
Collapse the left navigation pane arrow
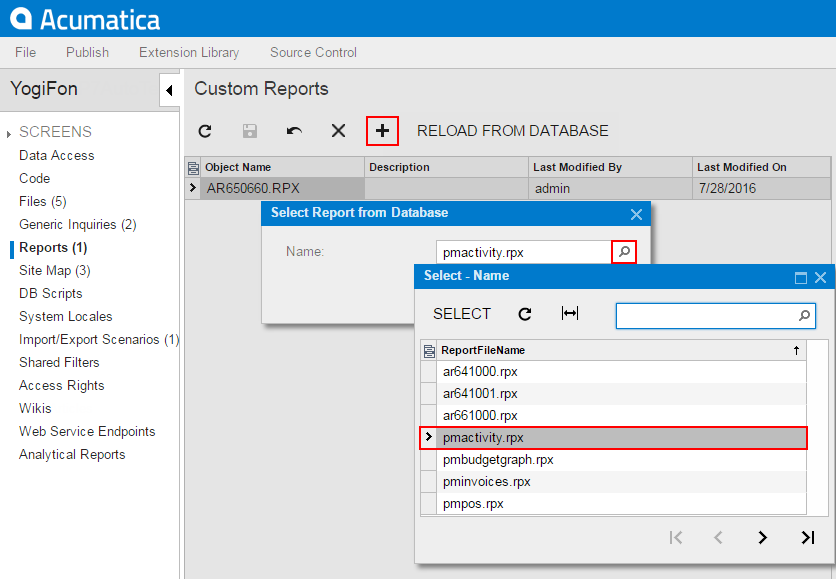pos(169,91)
